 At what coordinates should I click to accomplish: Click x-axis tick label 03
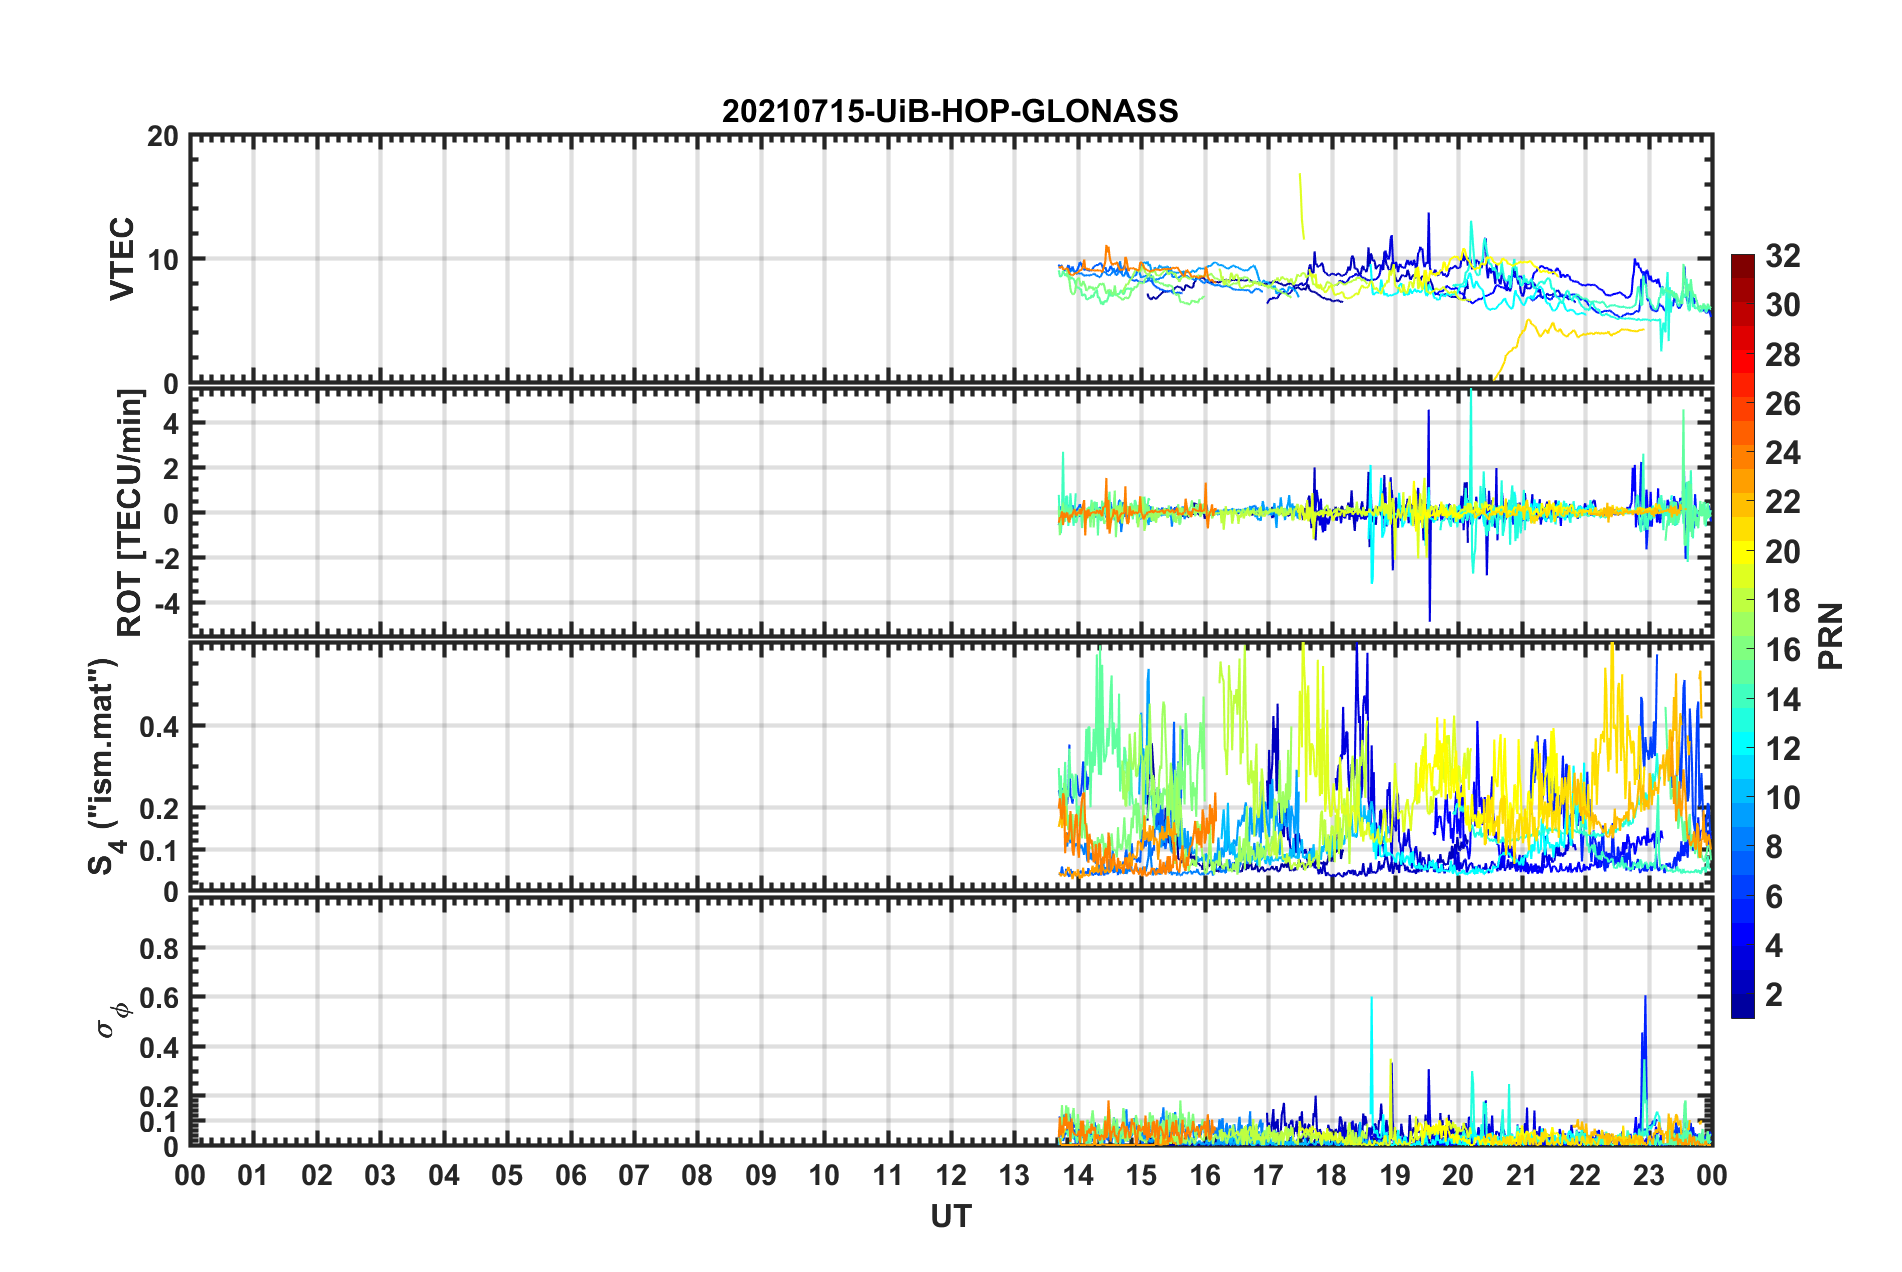click(380, 1175)
